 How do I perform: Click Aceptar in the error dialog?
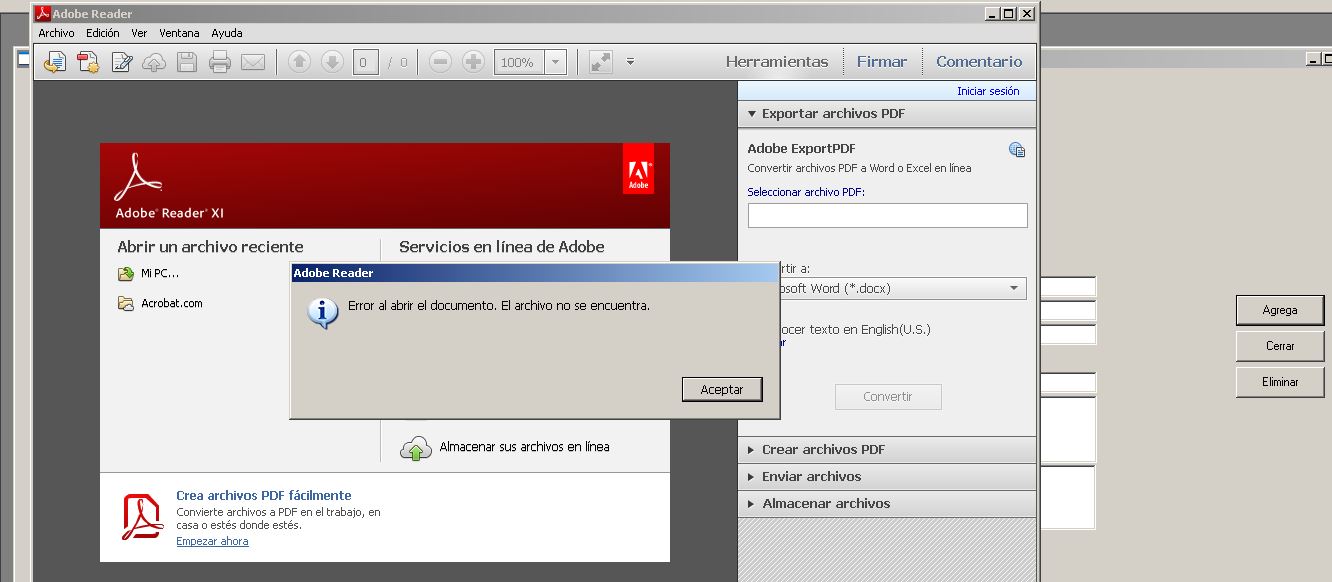pos(722,389)
